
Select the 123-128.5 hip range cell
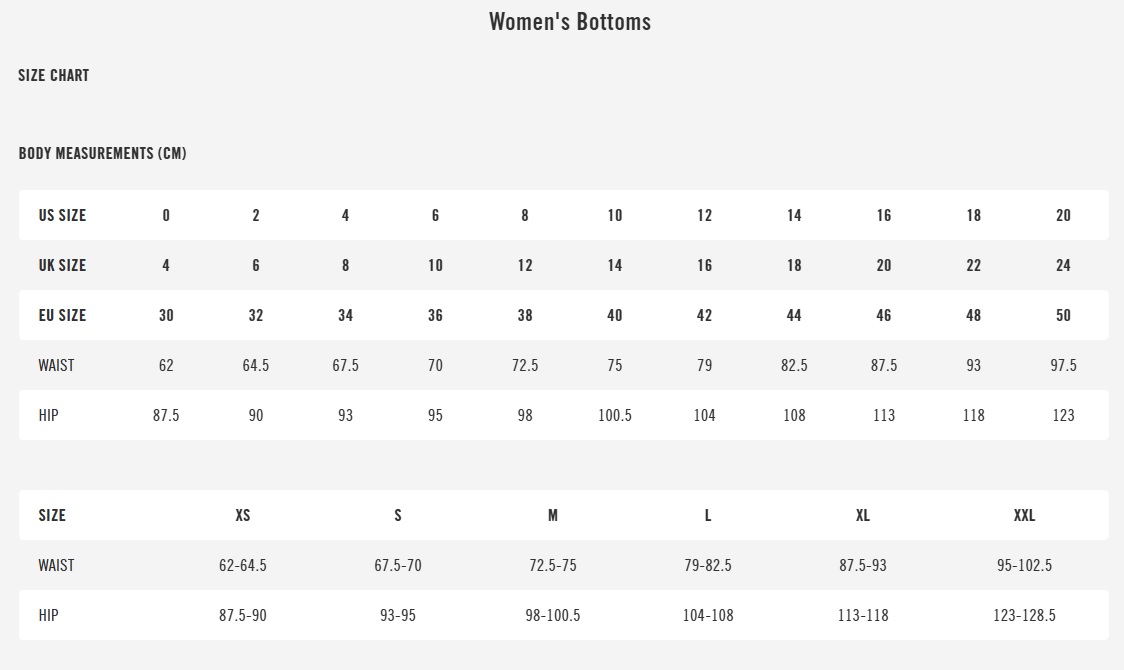pos(1025,615)
